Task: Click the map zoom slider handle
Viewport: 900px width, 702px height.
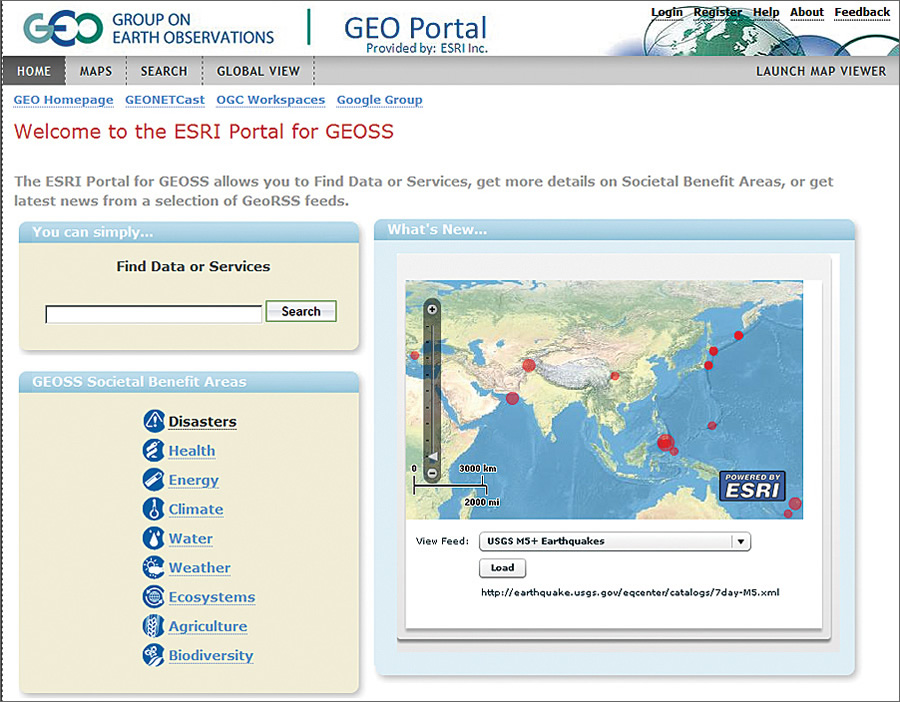Action: point(433,456)
